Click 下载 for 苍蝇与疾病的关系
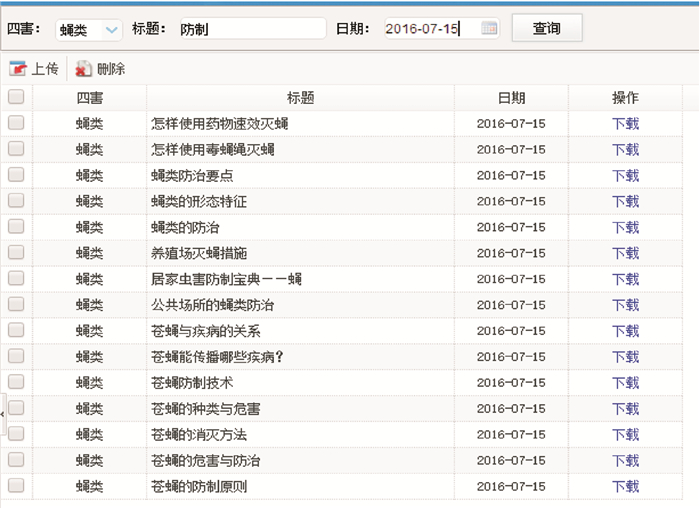This screenshot has width=700, height=508. [625, 331]
